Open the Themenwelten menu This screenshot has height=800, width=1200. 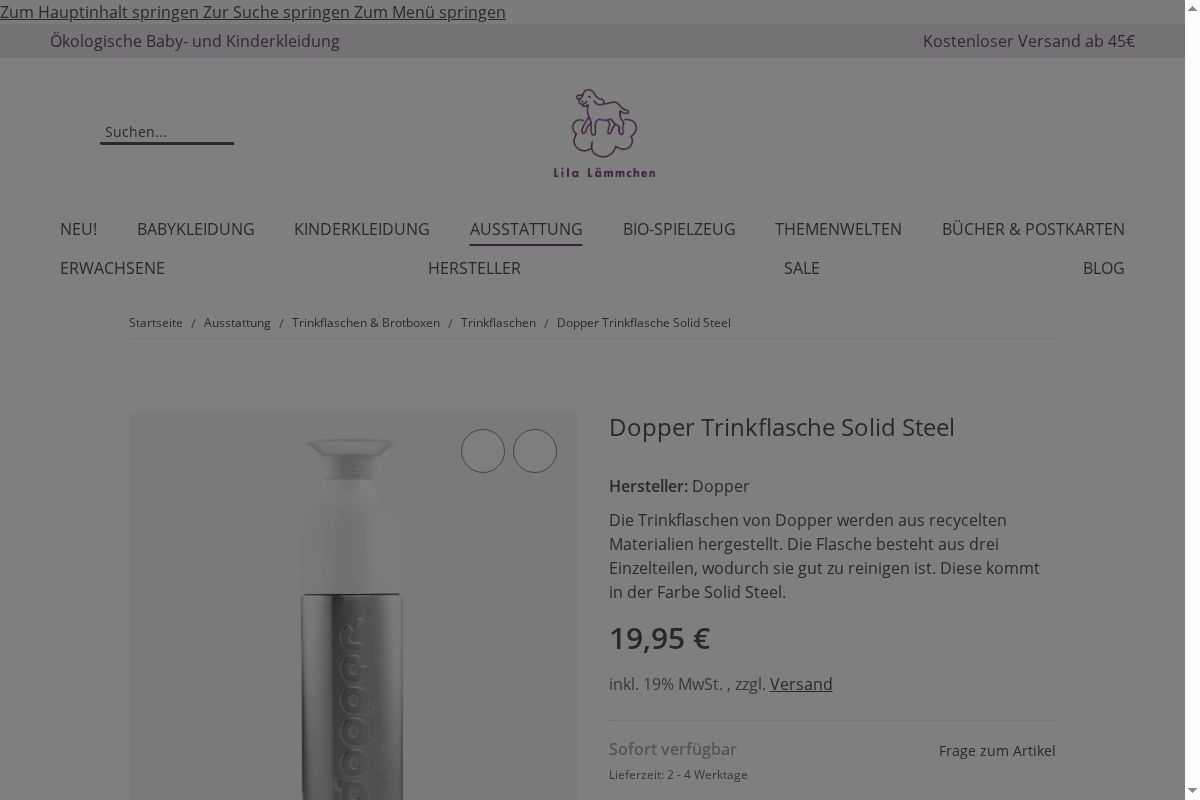[x=838, y=229]
